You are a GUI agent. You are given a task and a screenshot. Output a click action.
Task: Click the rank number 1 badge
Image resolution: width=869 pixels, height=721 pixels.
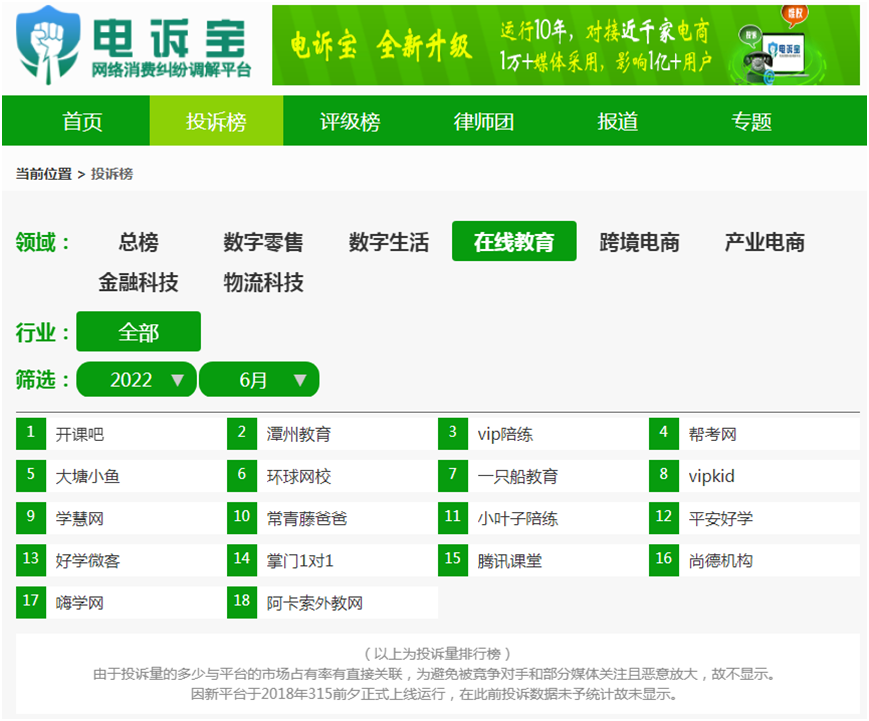click(x=31, y=433)
